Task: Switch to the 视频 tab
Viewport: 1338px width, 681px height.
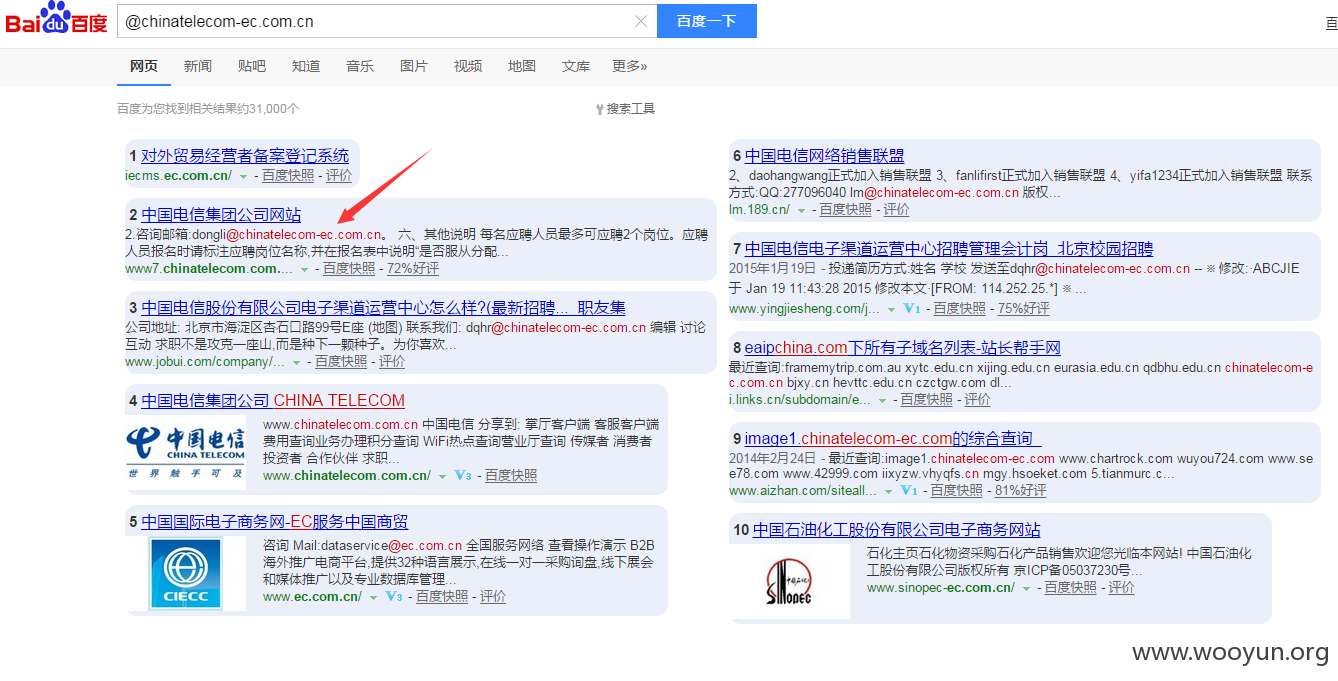Action: tap(468, 66)
